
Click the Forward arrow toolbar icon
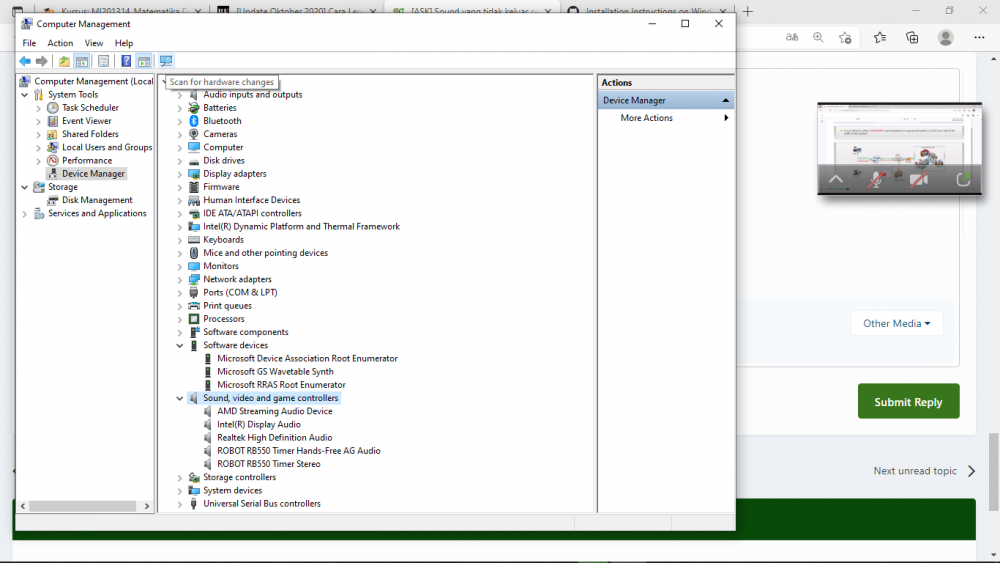pyautogui.click(x=41, y=61)
